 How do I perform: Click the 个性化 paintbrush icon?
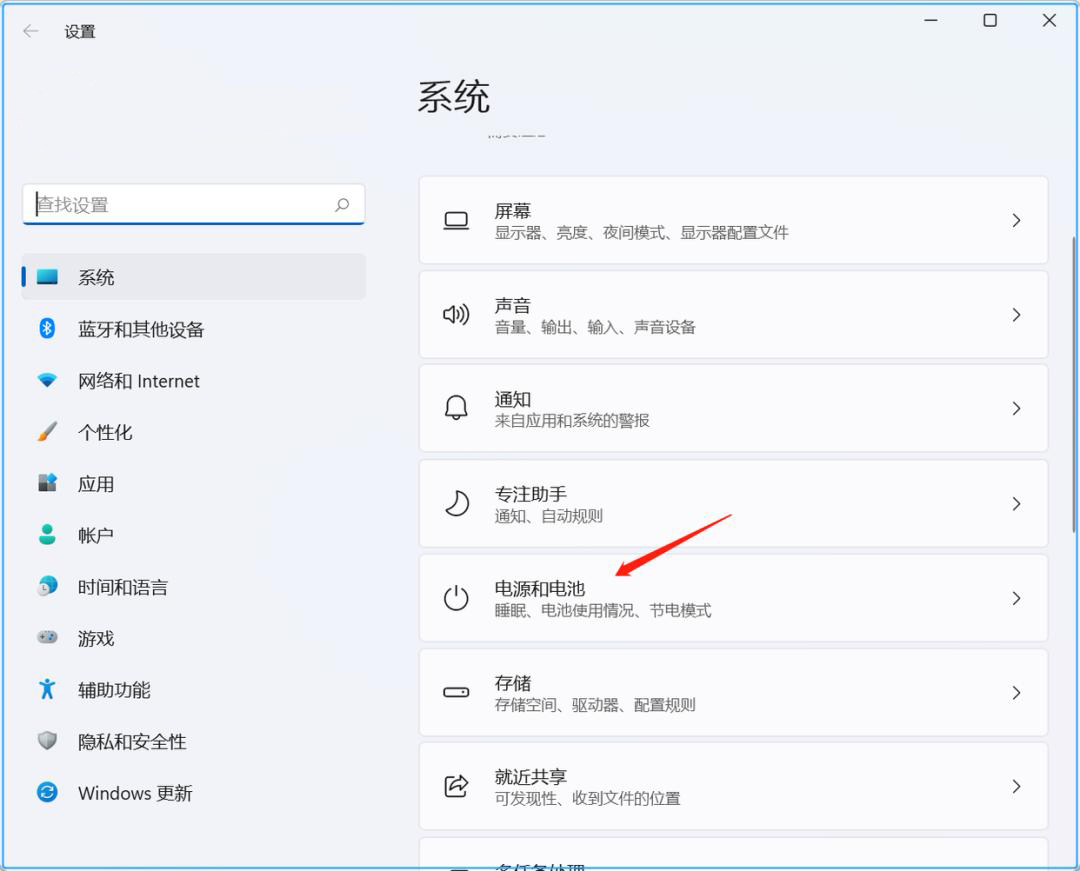pos(47,432)
